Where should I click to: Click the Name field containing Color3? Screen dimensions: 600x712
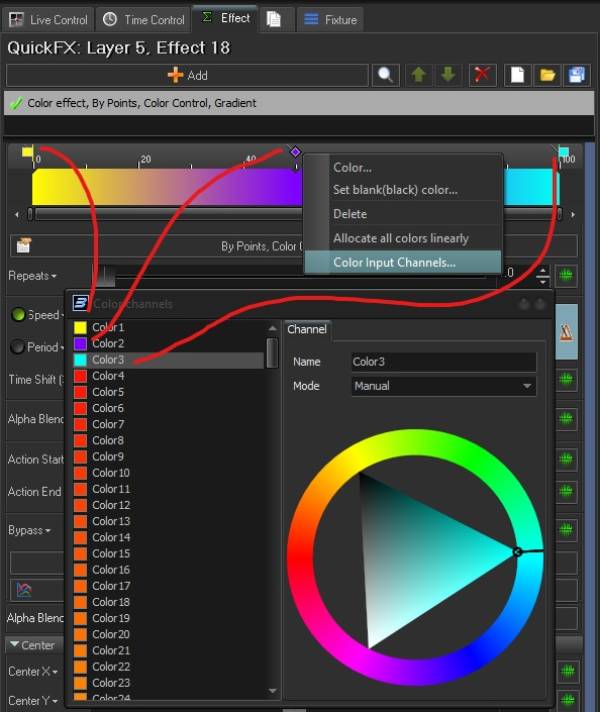pos(443,362)
